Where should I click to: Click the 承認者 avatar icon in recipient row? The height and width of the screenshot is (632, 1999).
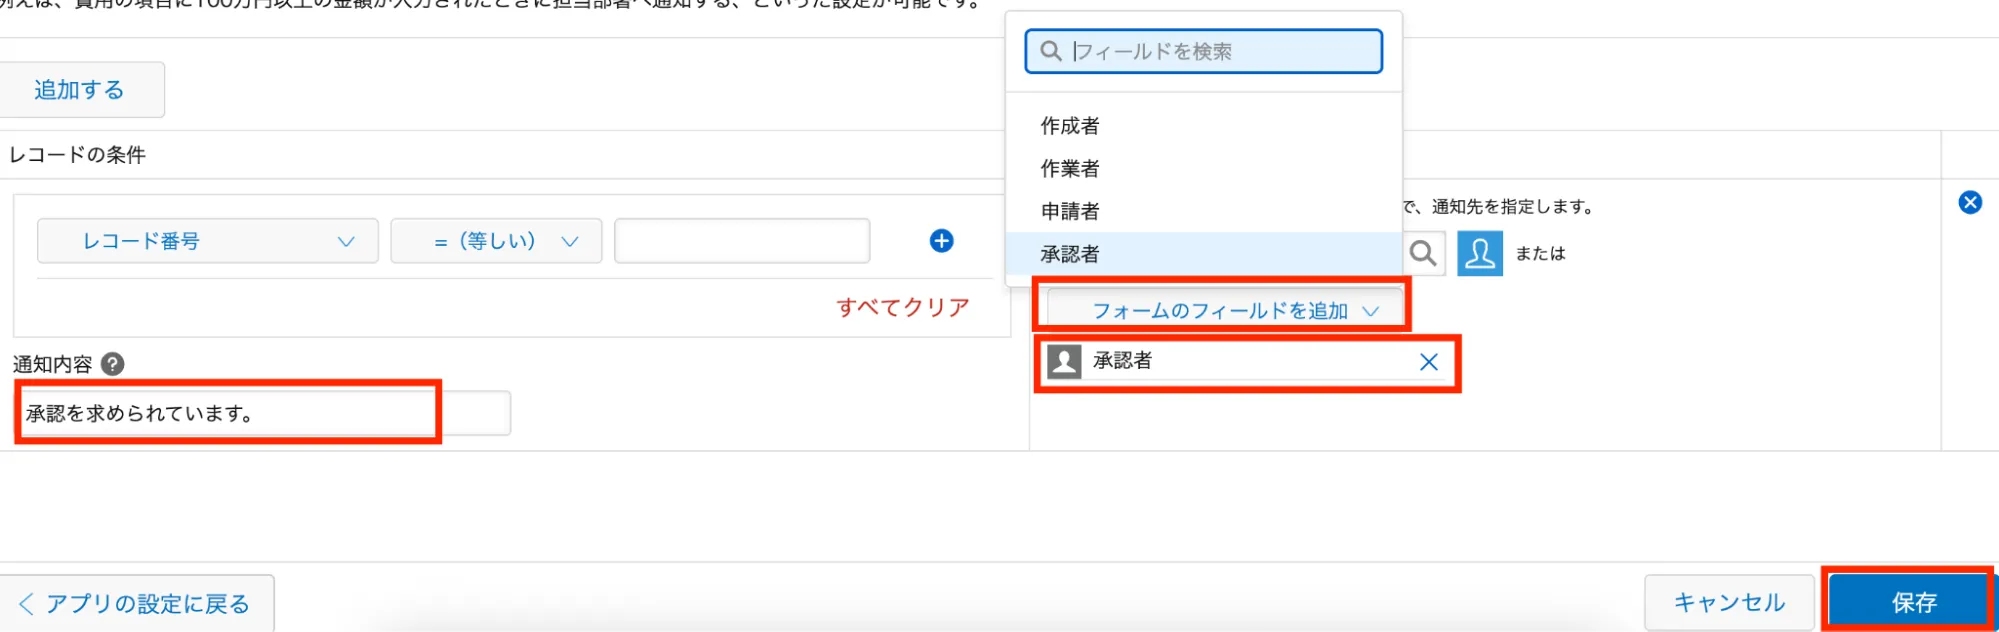1064,362
